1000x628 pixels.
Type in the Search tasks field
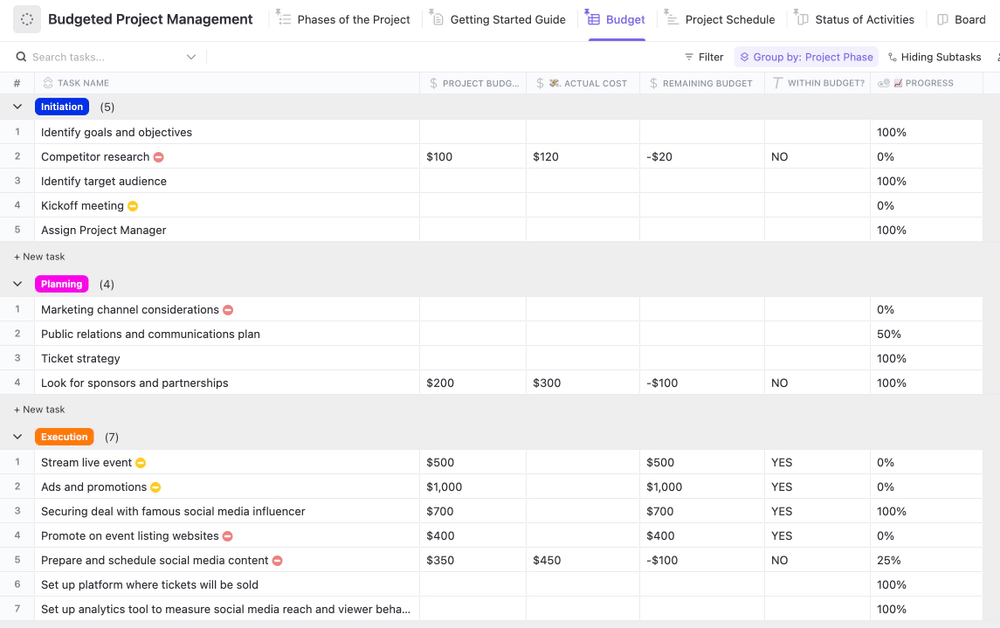click(x=100, y=57)
